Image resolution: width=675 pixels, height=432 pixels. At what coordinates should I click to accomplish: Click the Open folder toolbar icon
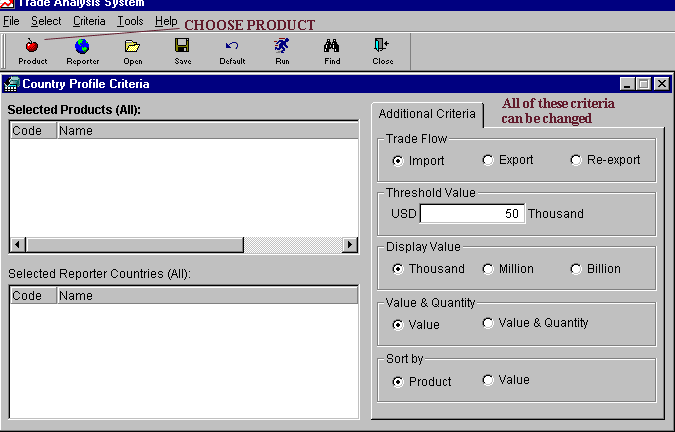click(x=132, y=46)
